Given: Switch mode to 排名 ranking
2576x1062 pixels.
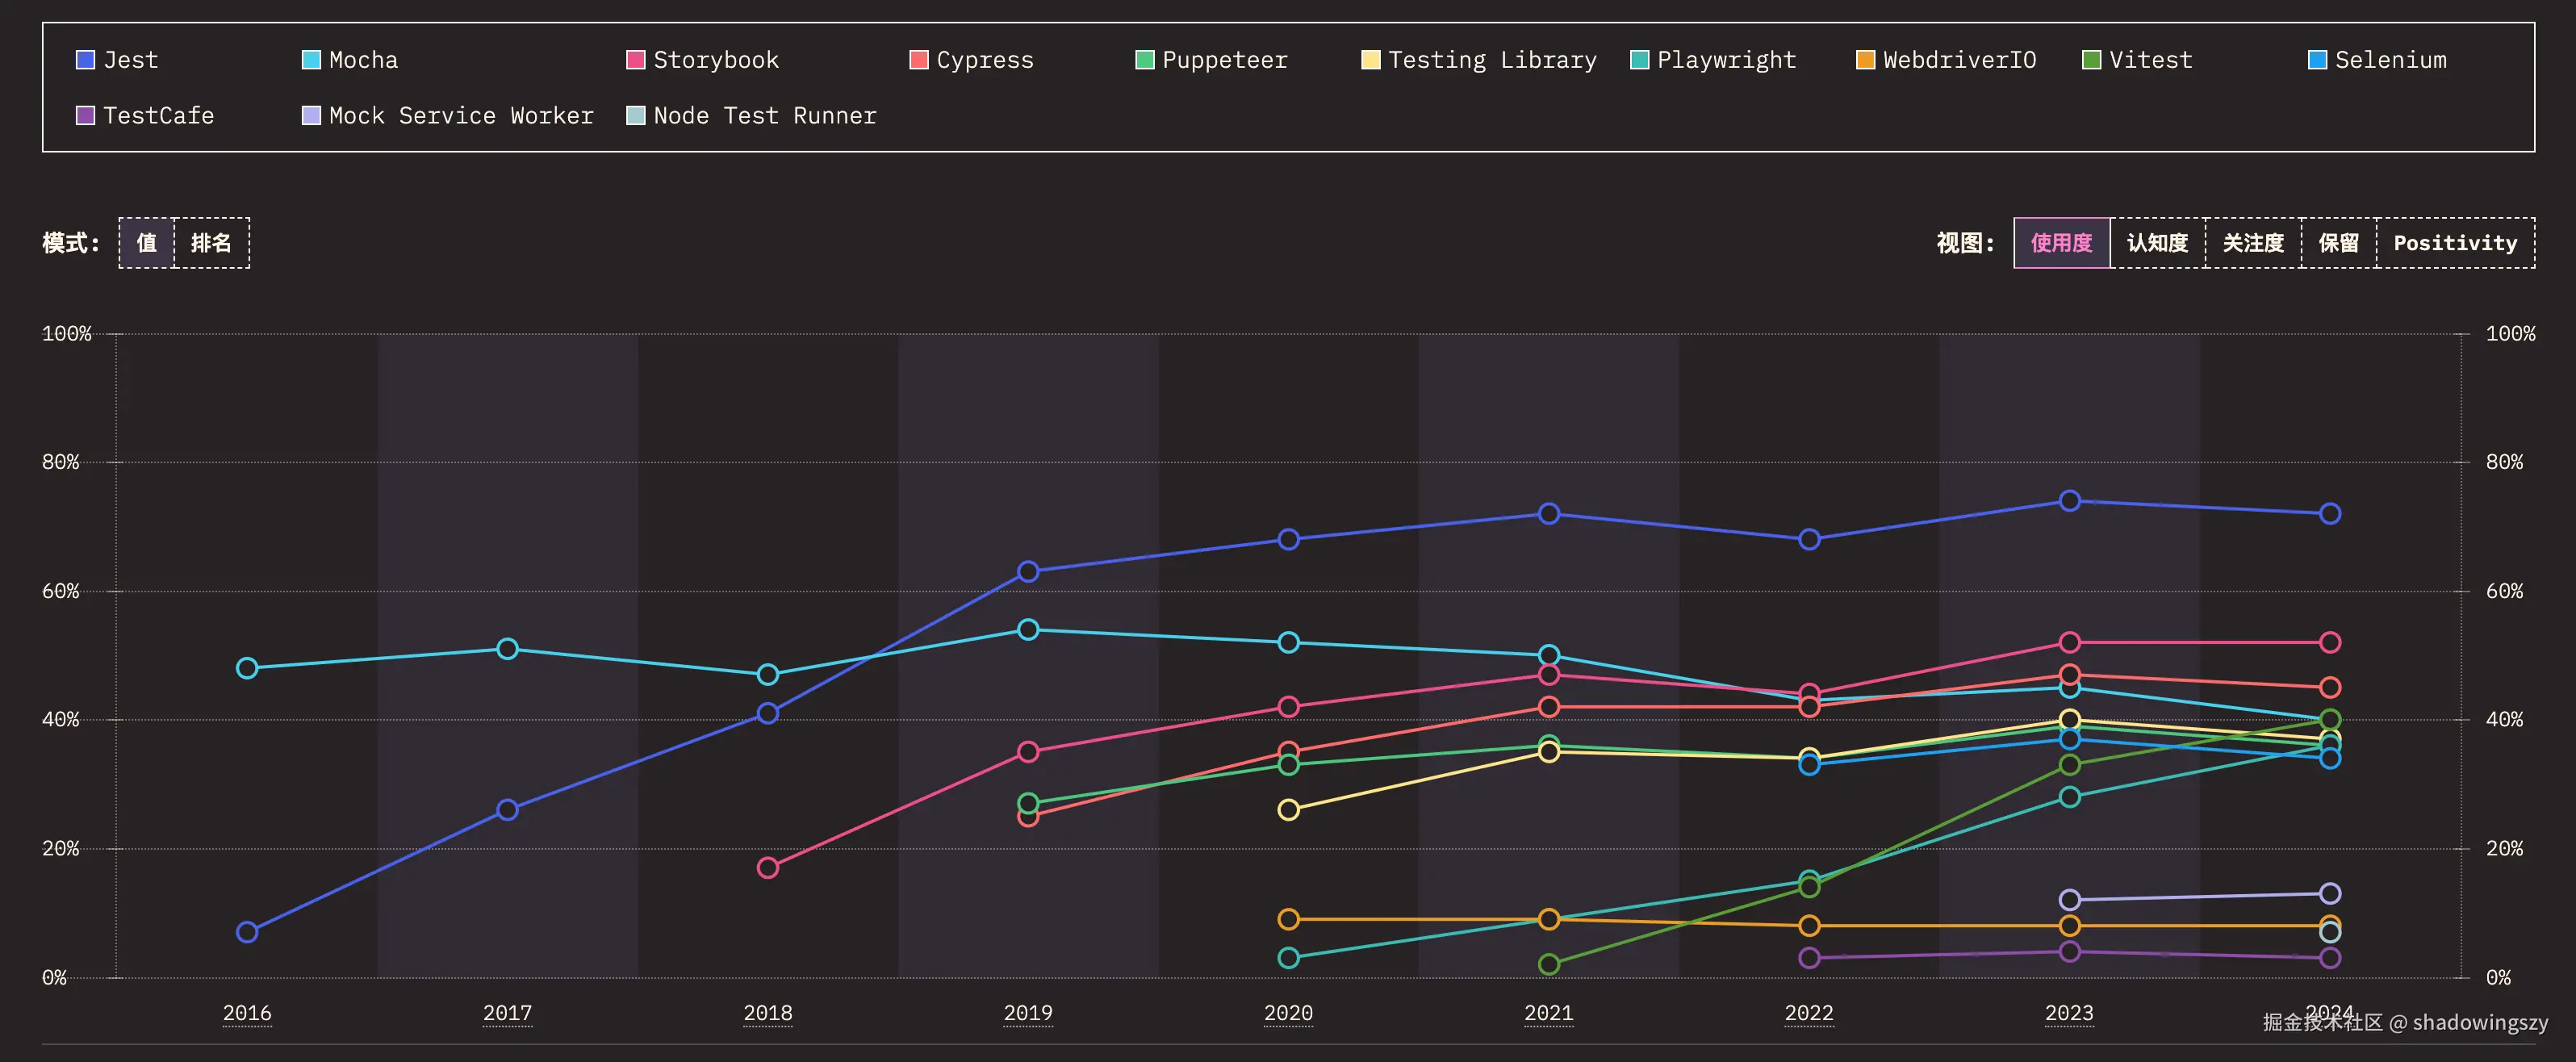Looking at the screenshot, I should [211, 243].
